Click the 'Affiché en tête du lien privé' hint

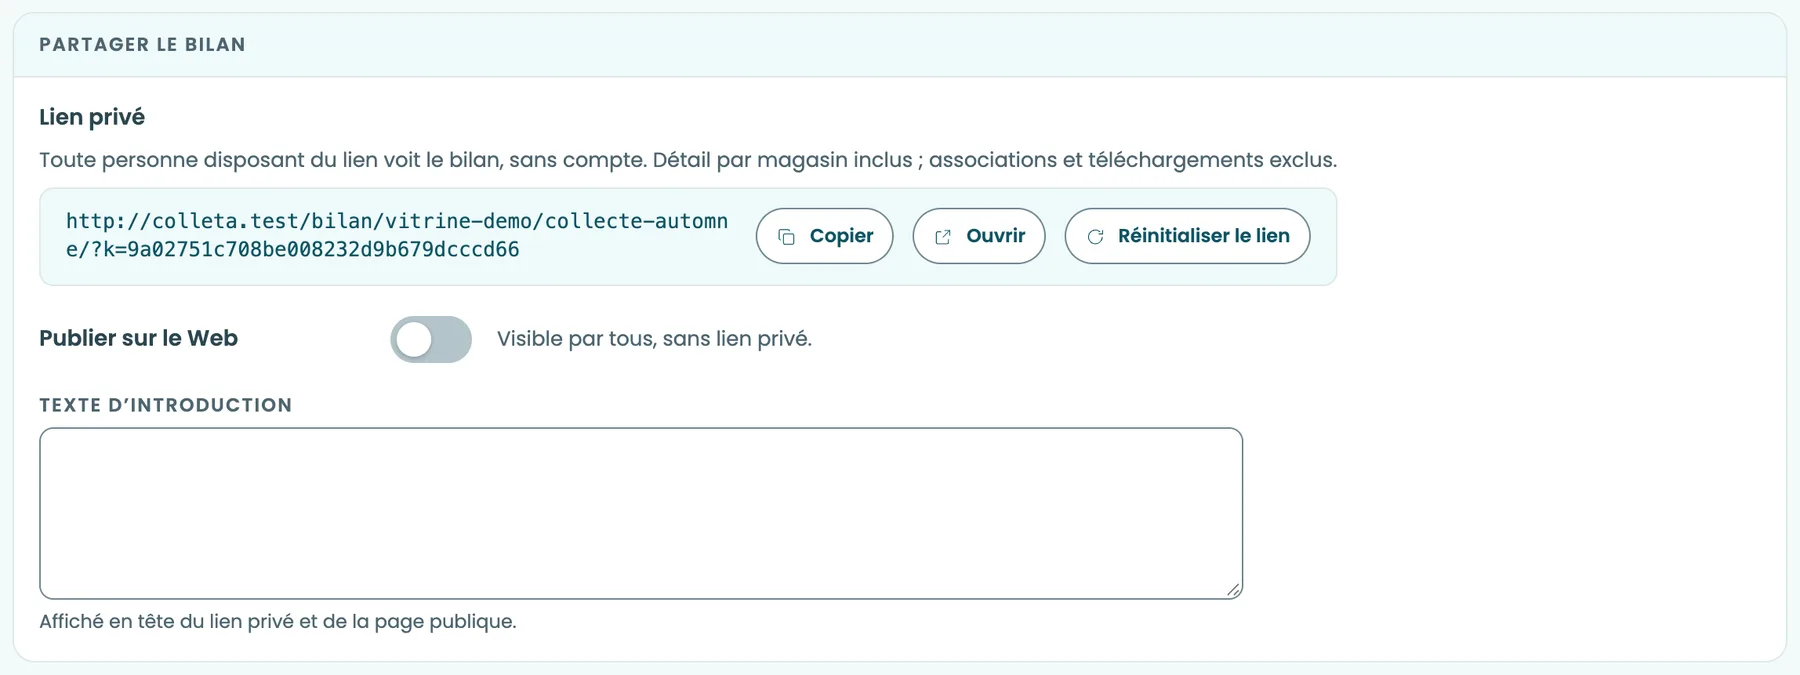click(x=278, y=621)
